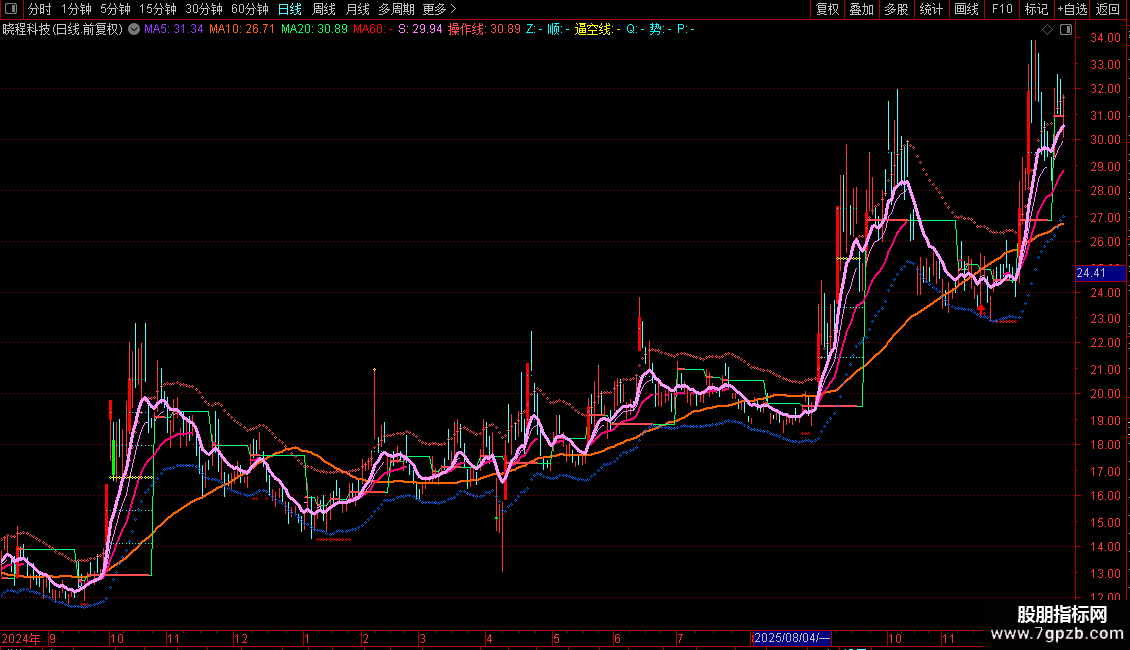The width and height of the screenshot is (1130, 650).
Task: Open 复权 adjustment options
Action: pyautogui.click(x=827, y=9)
